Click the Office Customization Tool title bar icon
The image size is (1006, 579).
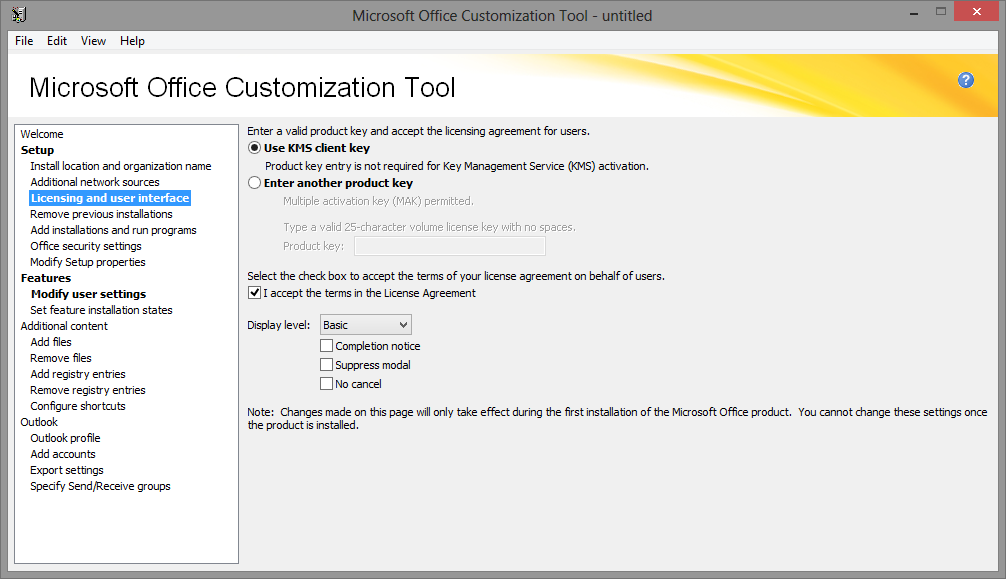[19, 14]
